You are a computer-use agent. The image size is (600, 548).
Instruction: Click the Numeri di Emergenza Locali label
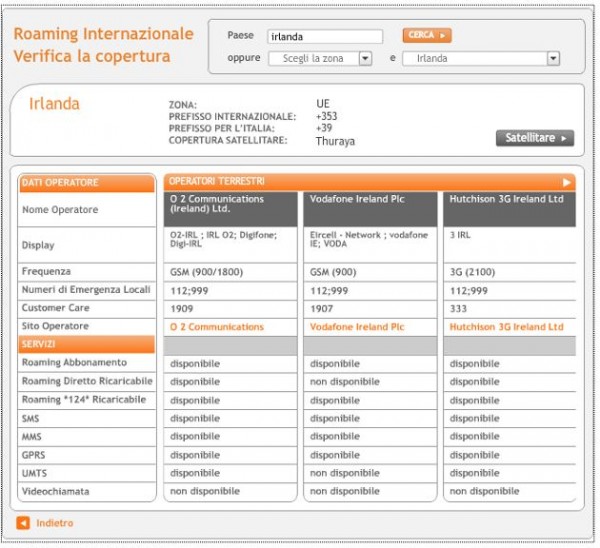[x=86, y=289]
